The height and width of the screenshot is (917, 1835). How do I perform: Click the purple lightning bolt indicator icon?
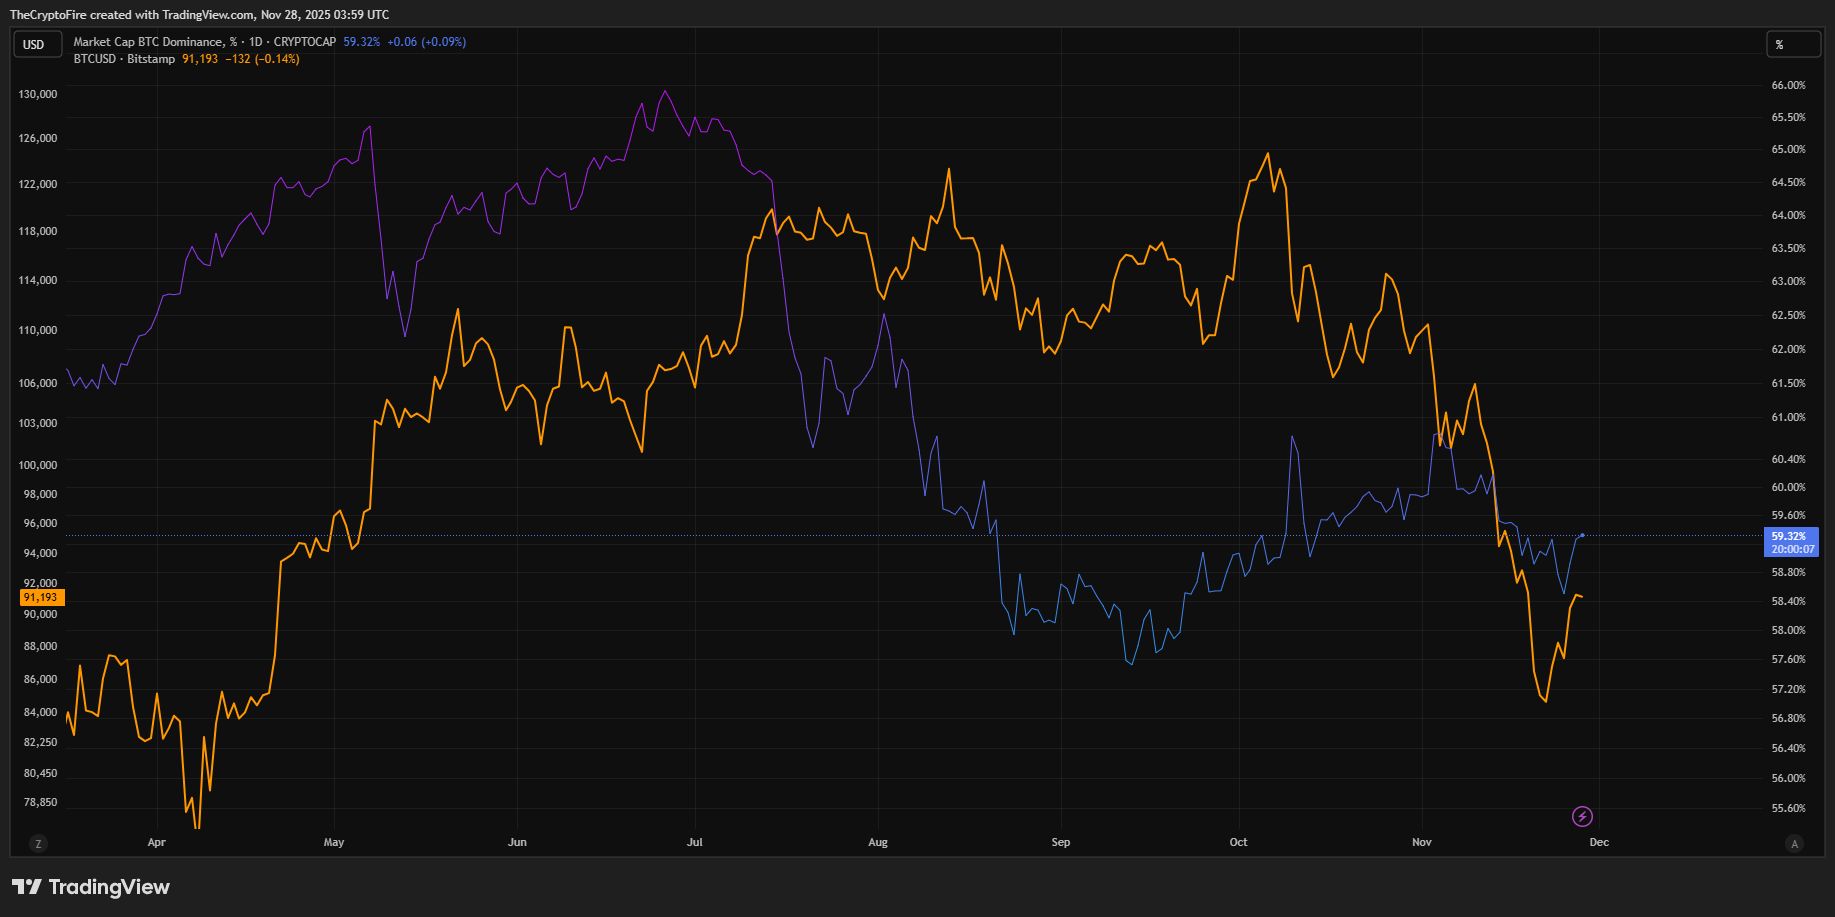click(x=1581, y=817)
